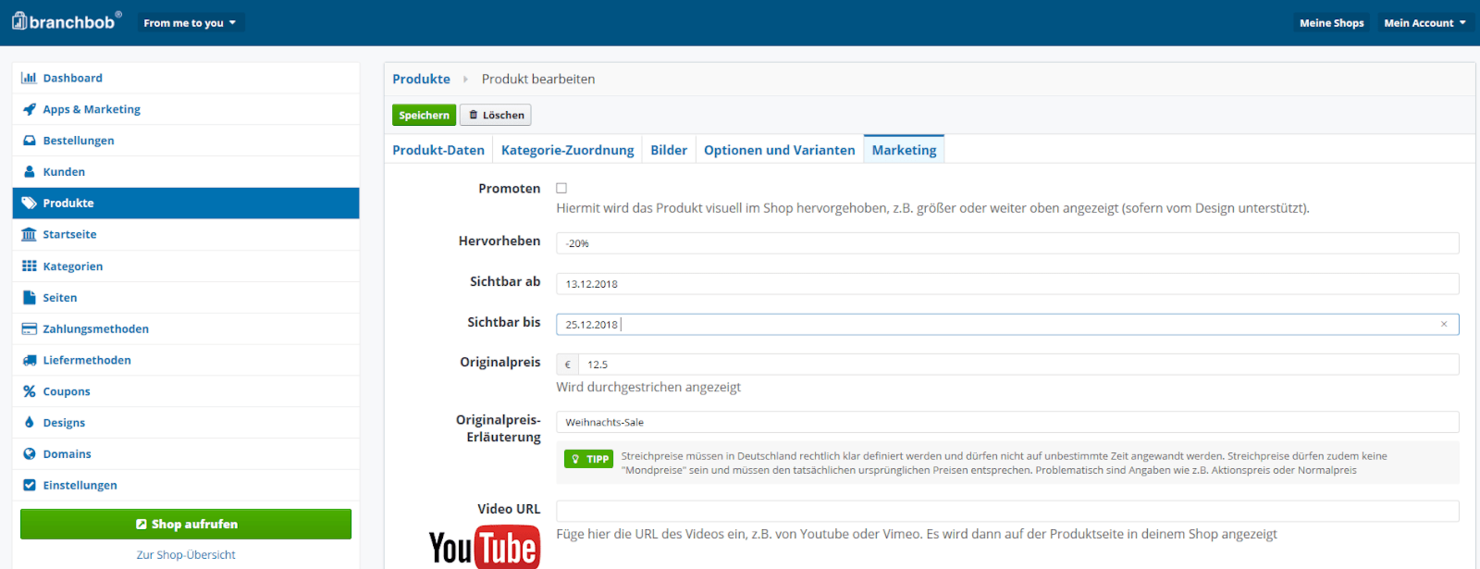Screen dimensions: 1480x569
Task: Open the Optionen und Varianten tab
Action: click(x=779, y=150)
